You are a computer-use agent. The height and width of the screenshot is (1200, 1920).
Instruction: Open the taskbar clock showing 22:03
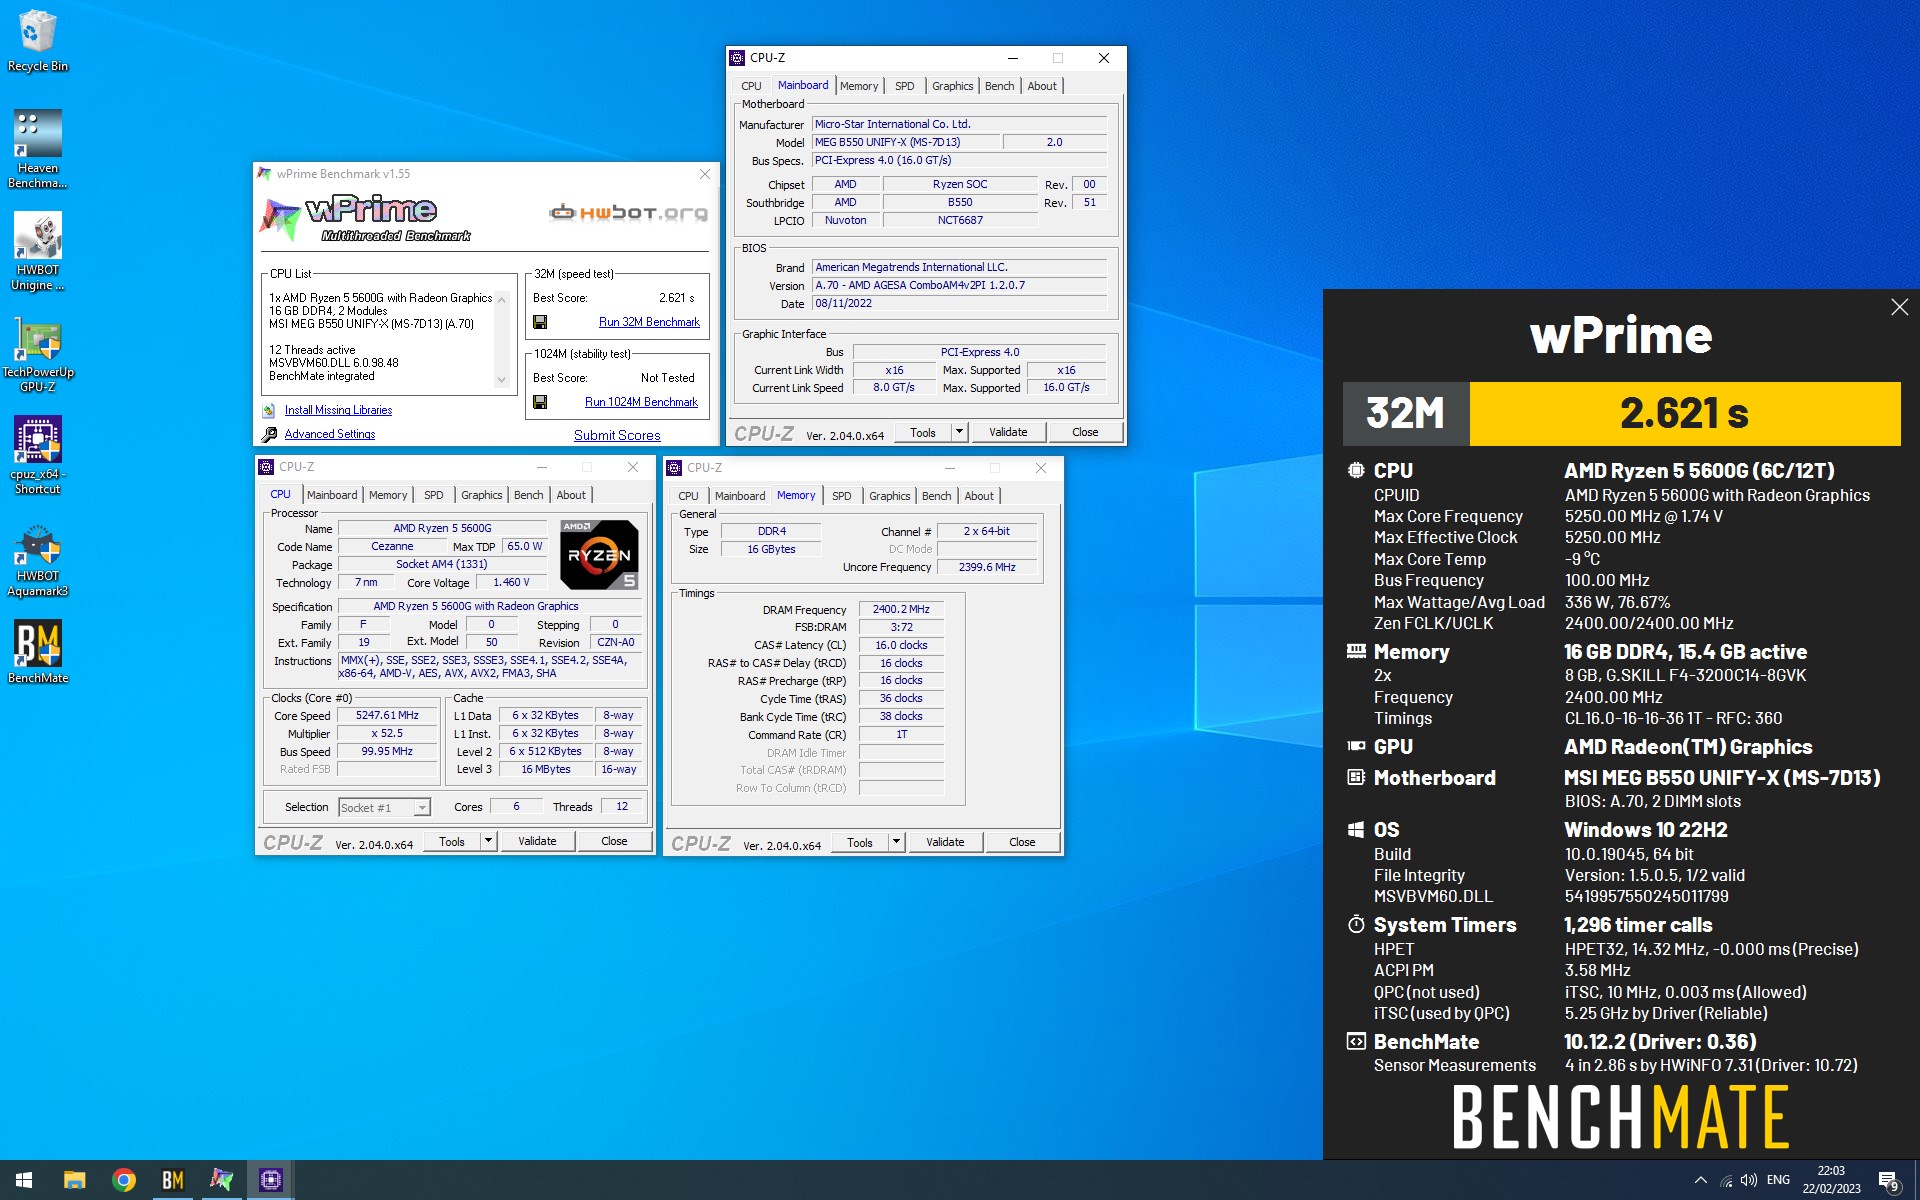point(1831,1180)
